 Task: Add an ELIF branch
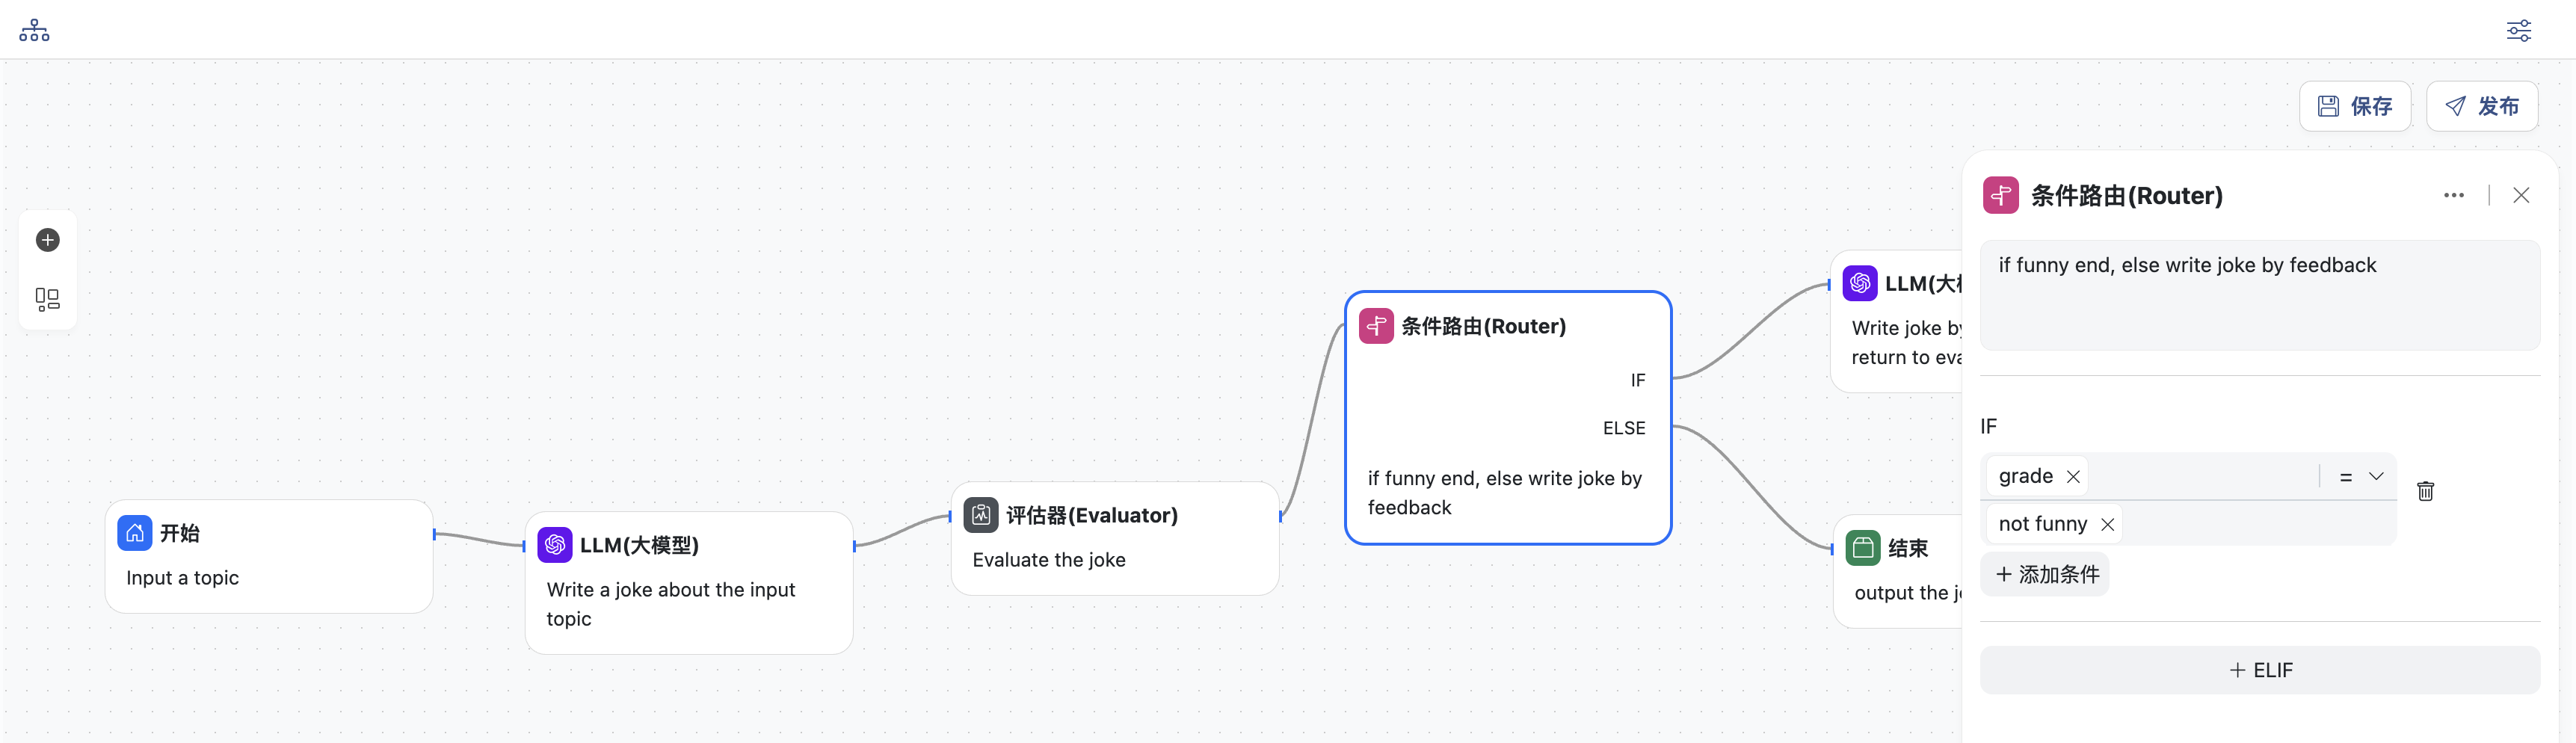(x=2259, y=670)
